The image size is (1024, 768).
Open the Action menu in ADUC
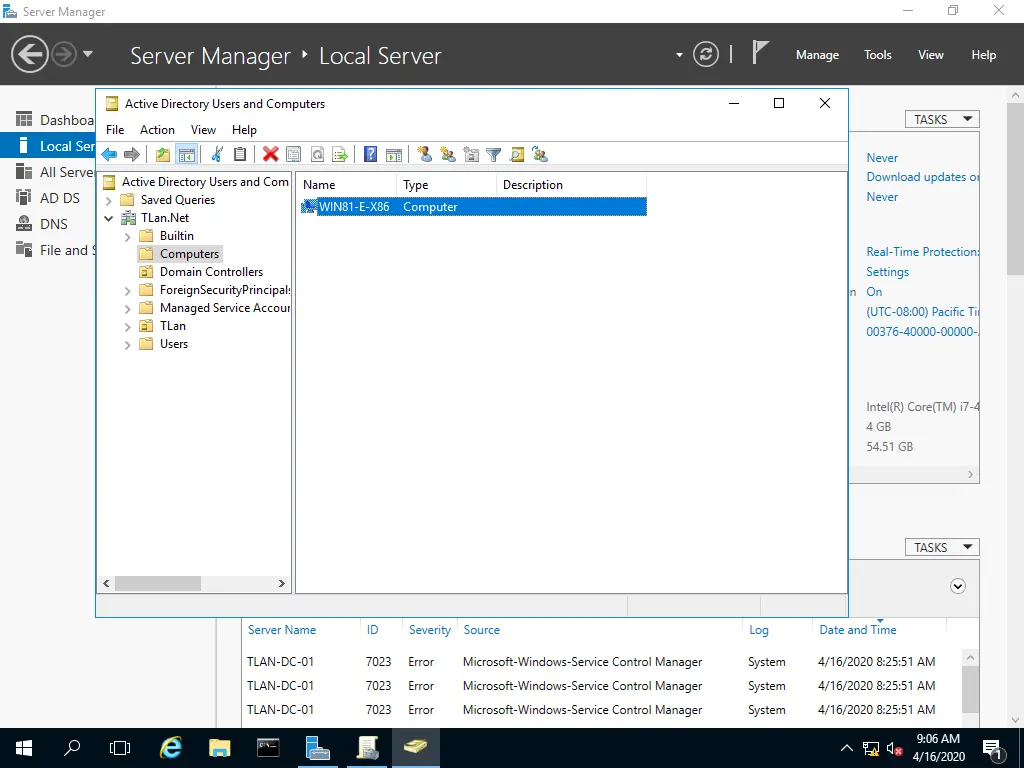point(157,130)
